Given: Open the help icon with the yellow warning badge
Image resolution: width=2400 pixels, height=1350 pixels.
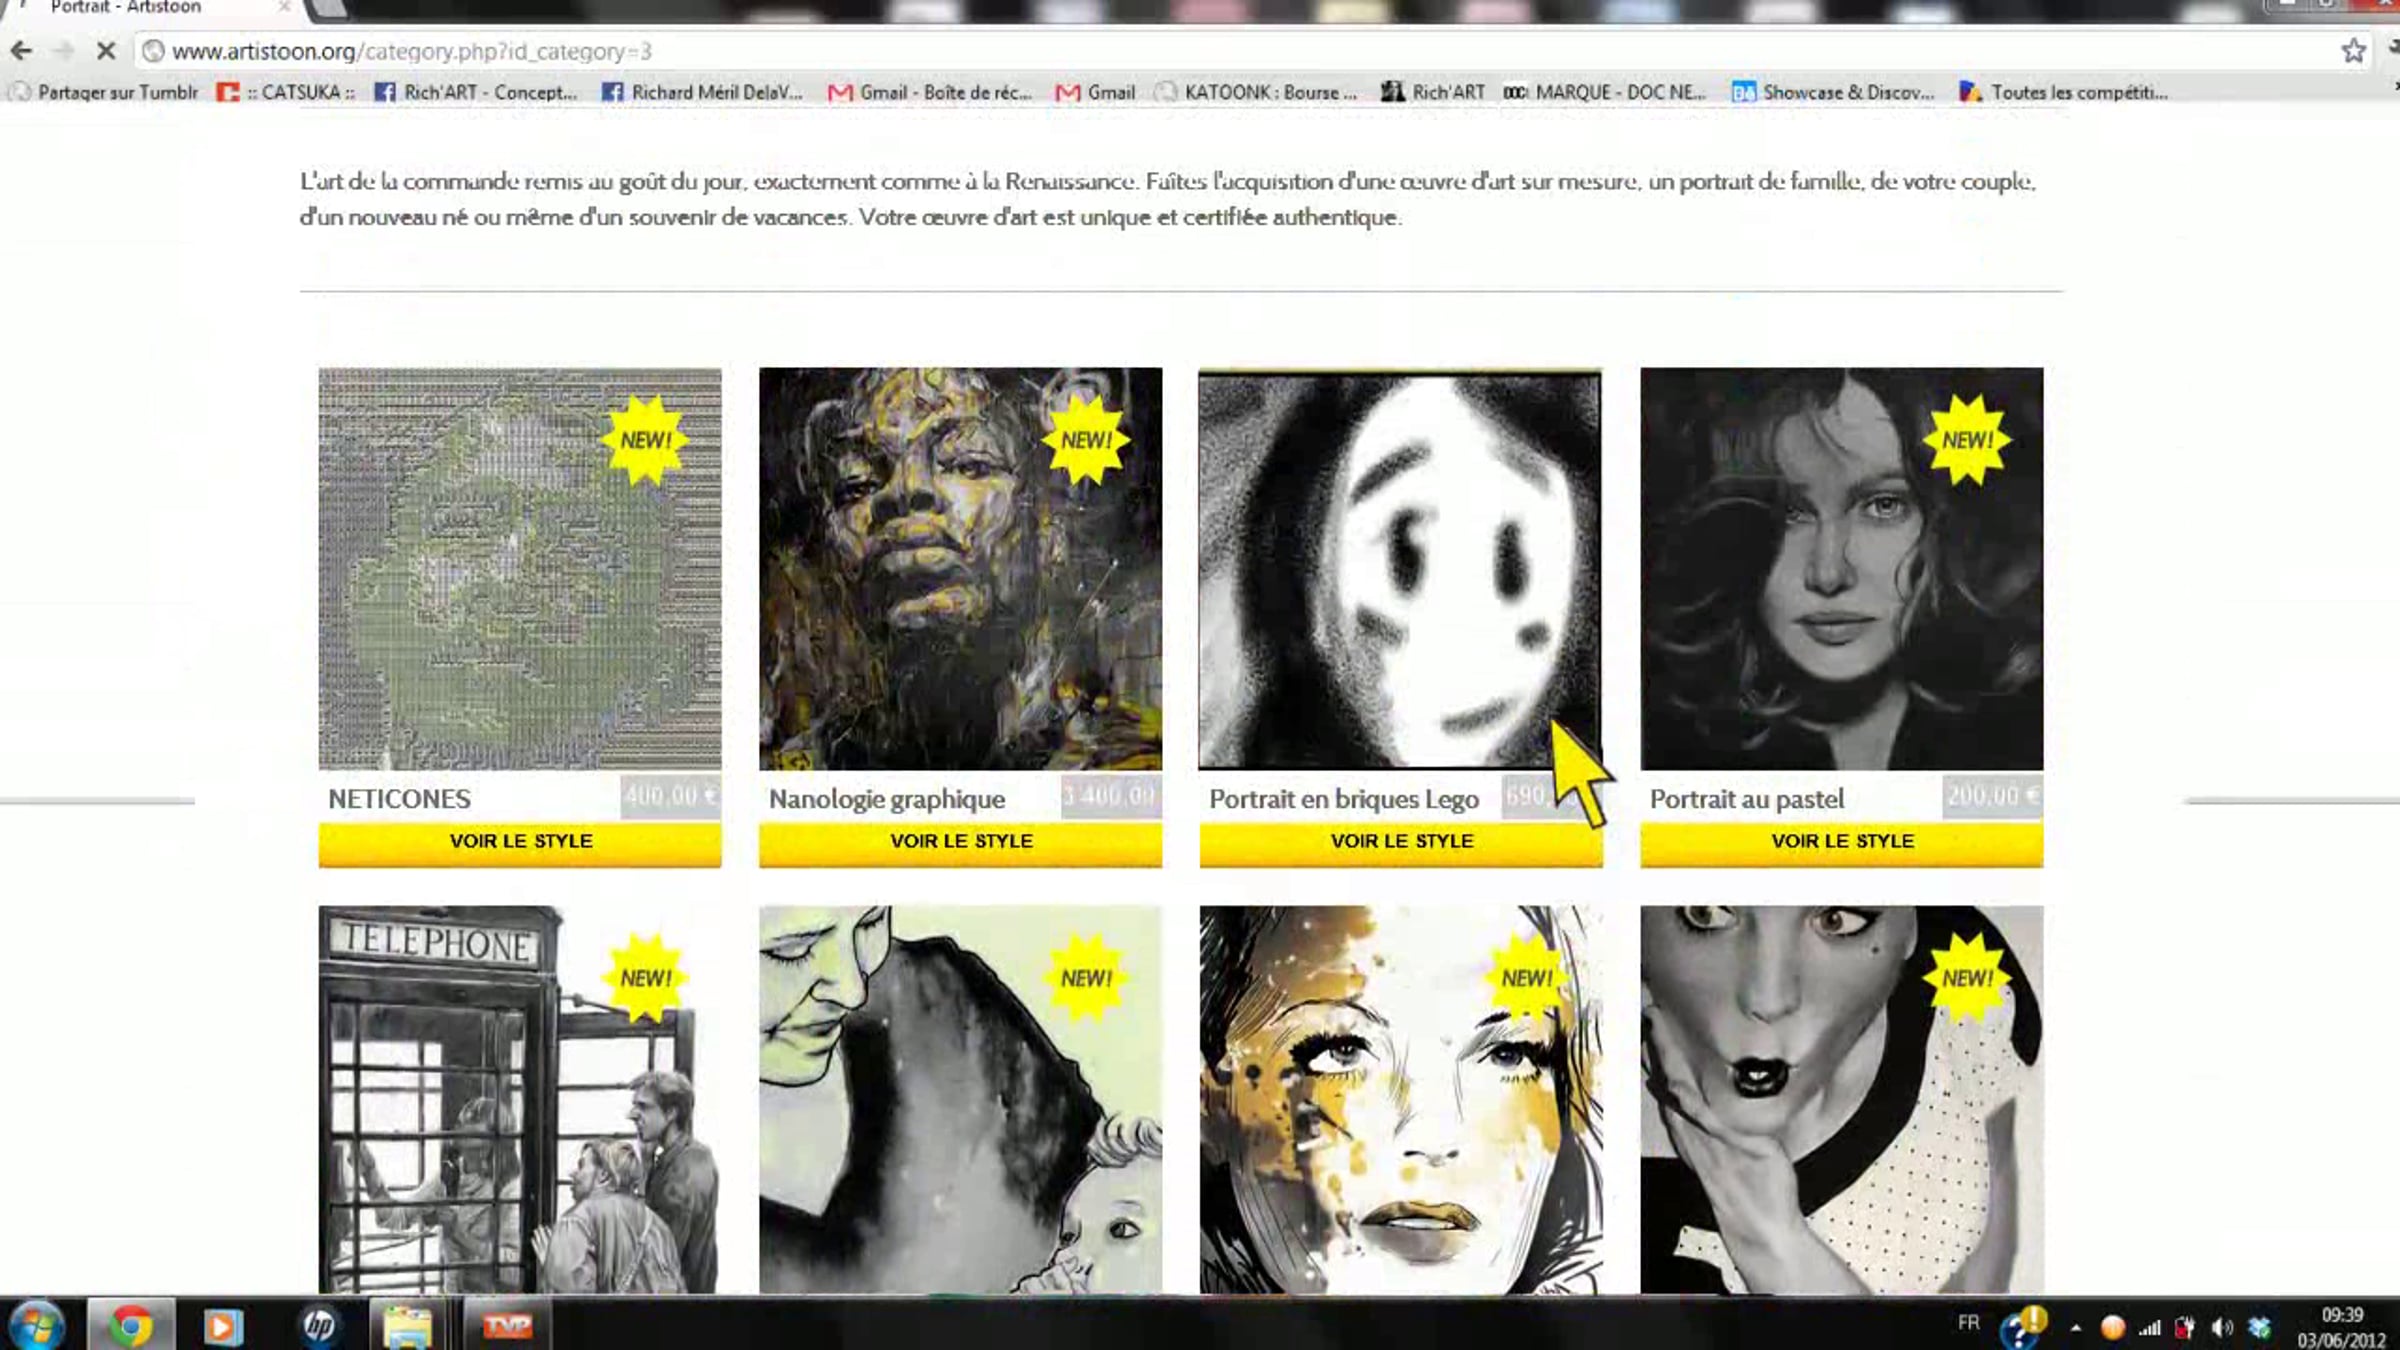Looking at the screenshot, I should pyautogui.click(x=2022, y=1326).
